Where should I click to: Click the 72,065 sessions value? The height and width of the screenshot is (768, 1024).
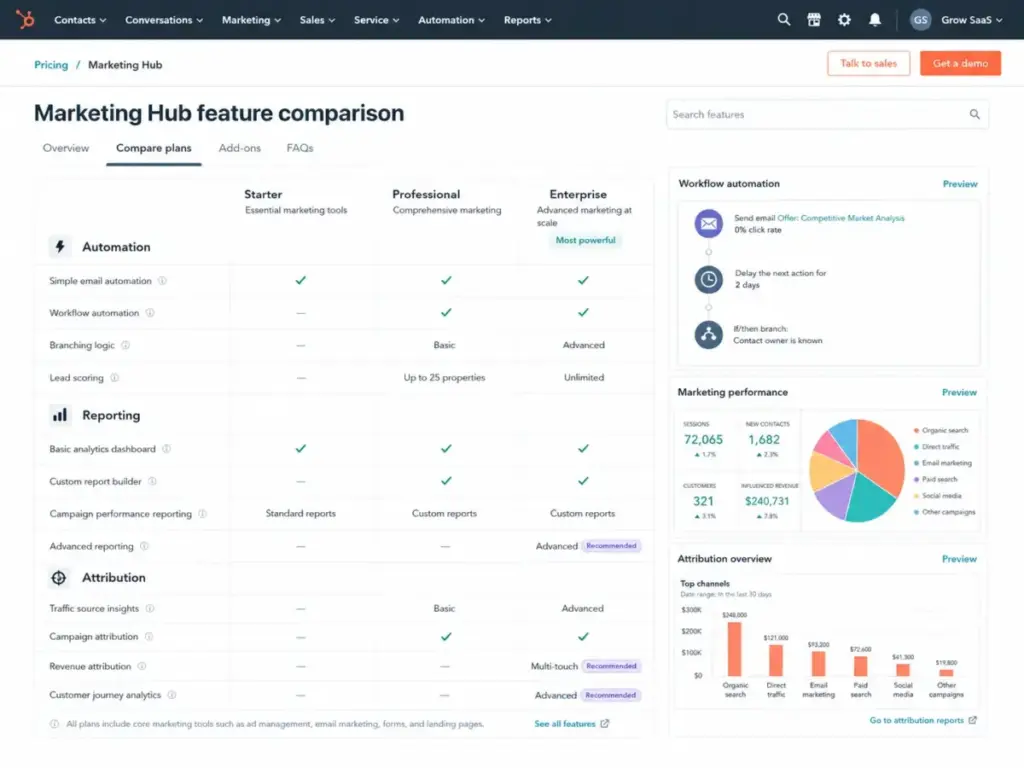tap(703, 440)
